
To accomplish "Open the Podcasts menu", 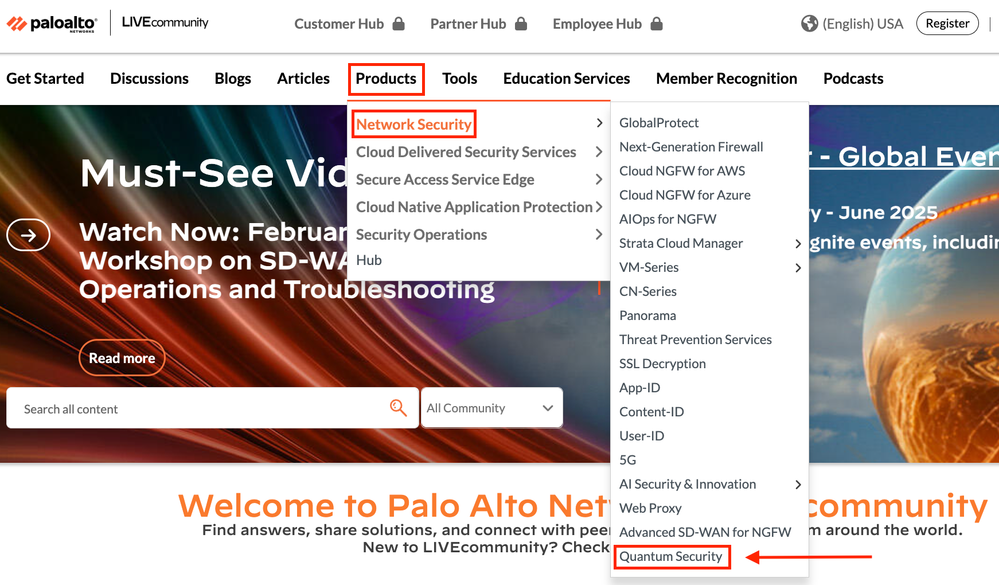I will click(x=853, y=78).
